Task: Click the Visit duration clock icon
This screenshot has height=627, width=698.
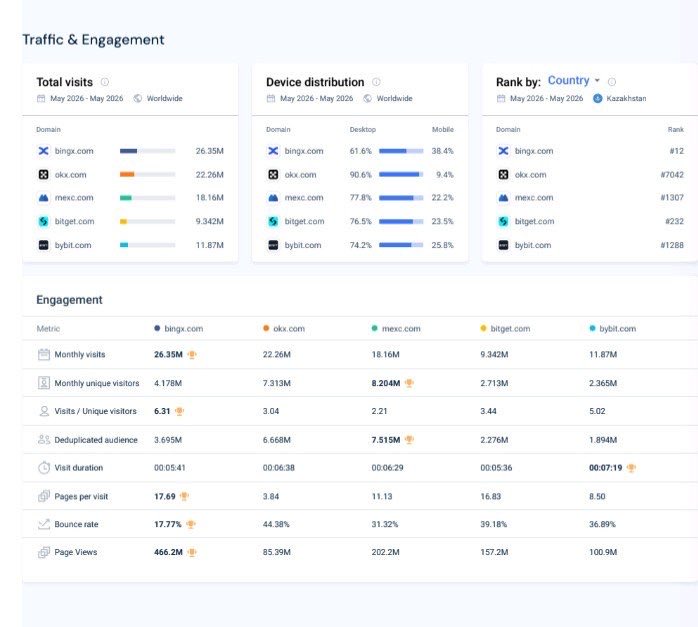Action: 44,468
